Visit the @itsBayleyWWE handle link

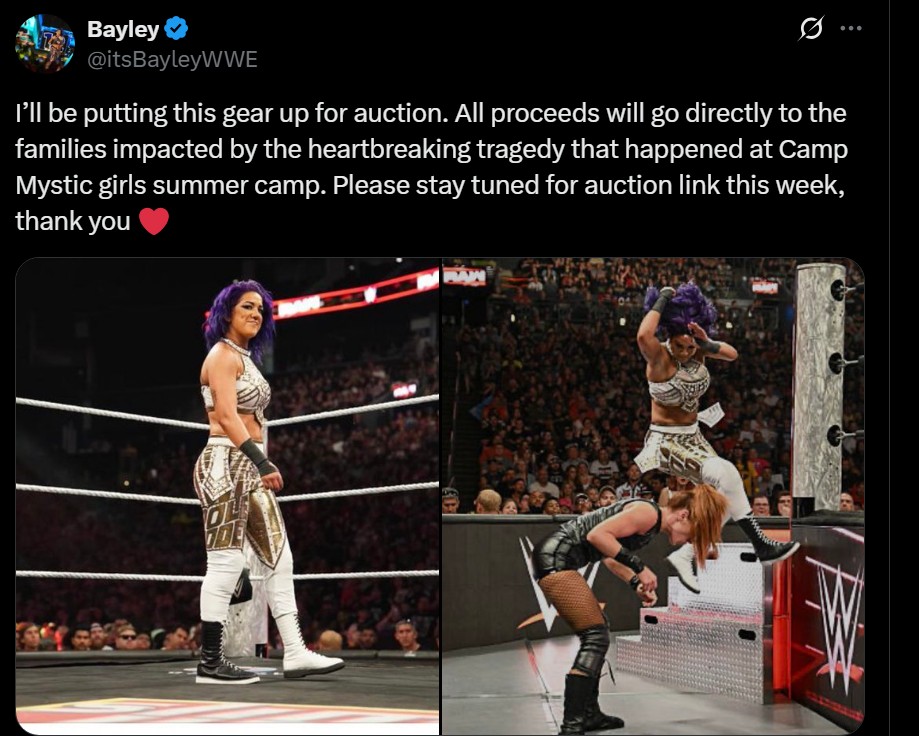pos(172,59)
